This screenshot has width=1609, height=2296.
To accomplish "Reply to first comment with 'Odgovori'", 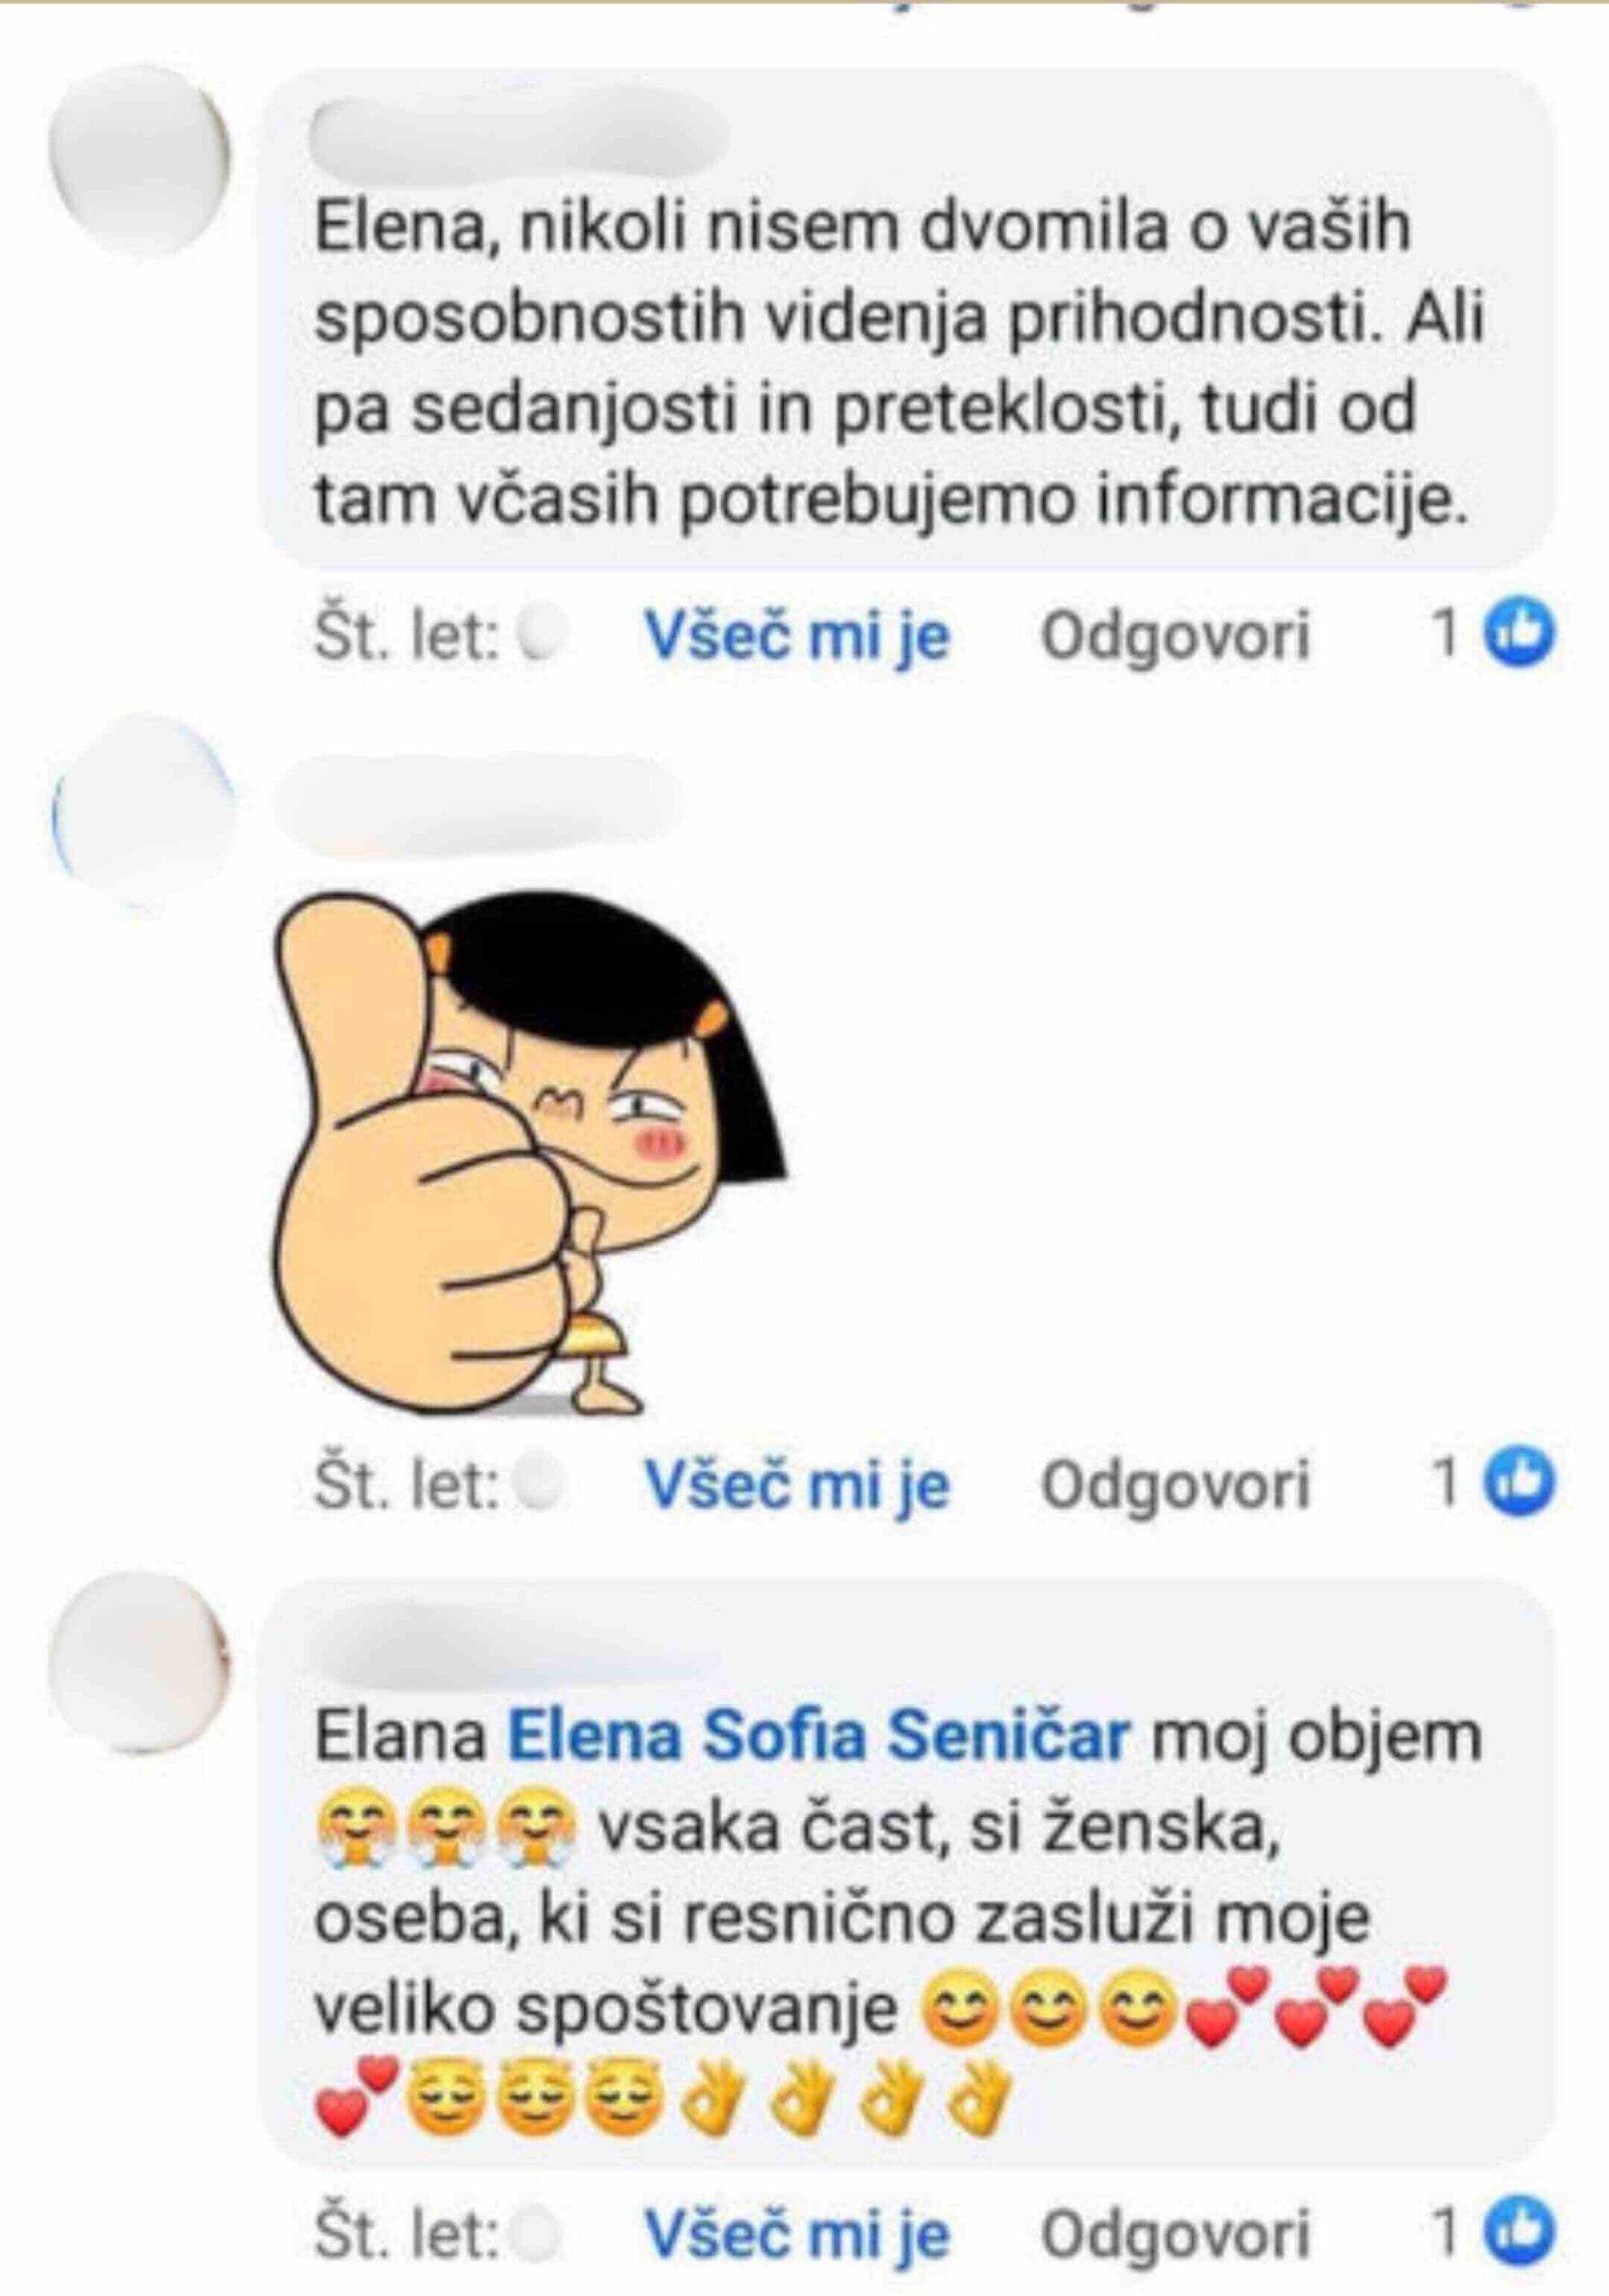I will point(1175,636).
